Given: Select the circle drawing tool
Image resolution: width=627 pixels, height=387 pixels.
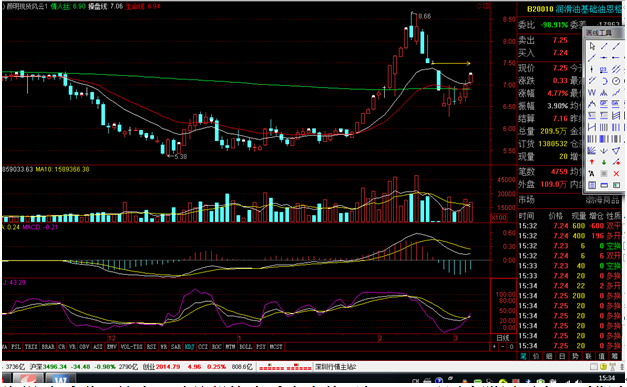Looking at the screenshot, I should pos(616,81).
